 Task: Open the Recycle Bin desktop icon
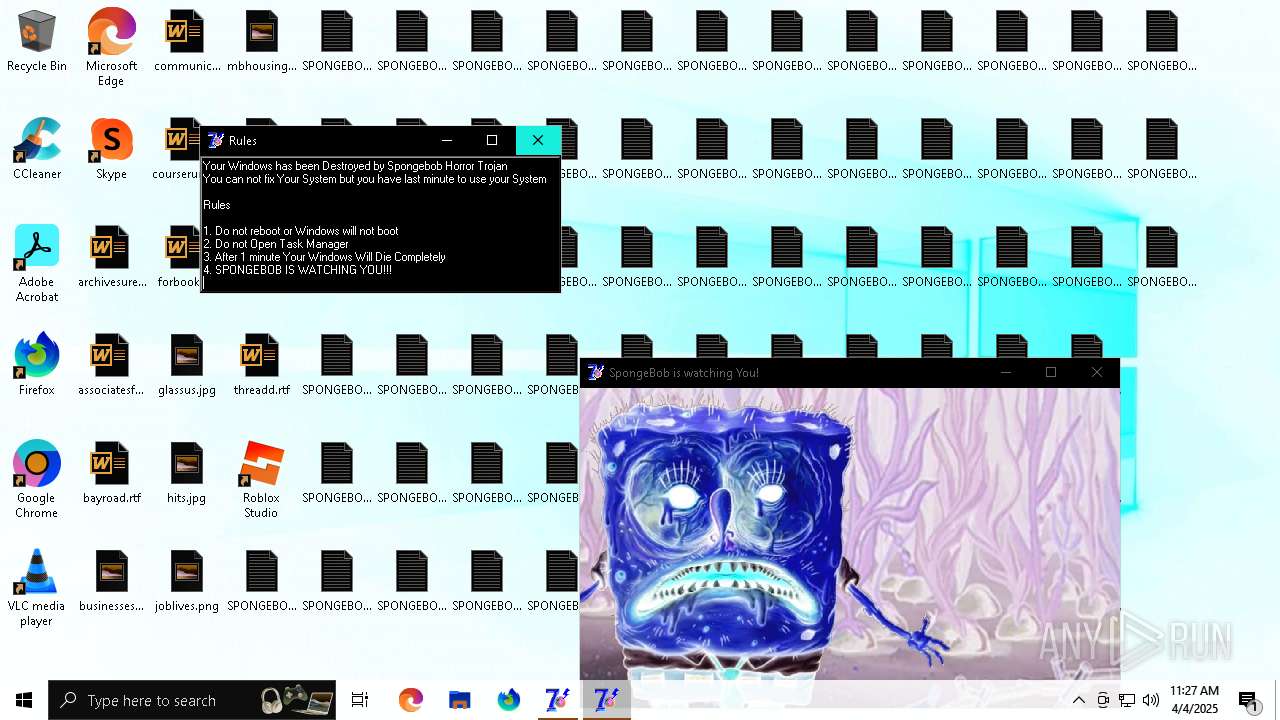point(37,41)
